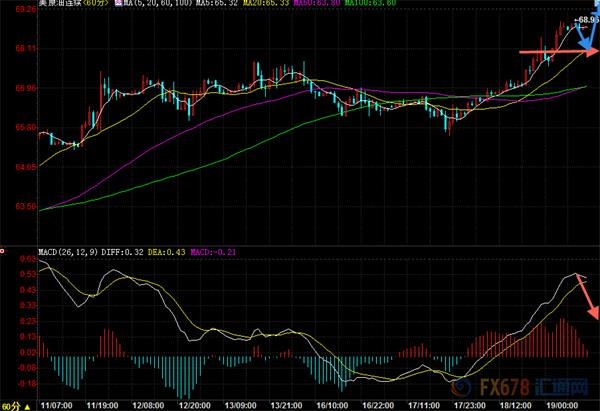The image size is (600, 411).
Task: Click the red downward arrow on MACD panel
Action: point(589,297)
